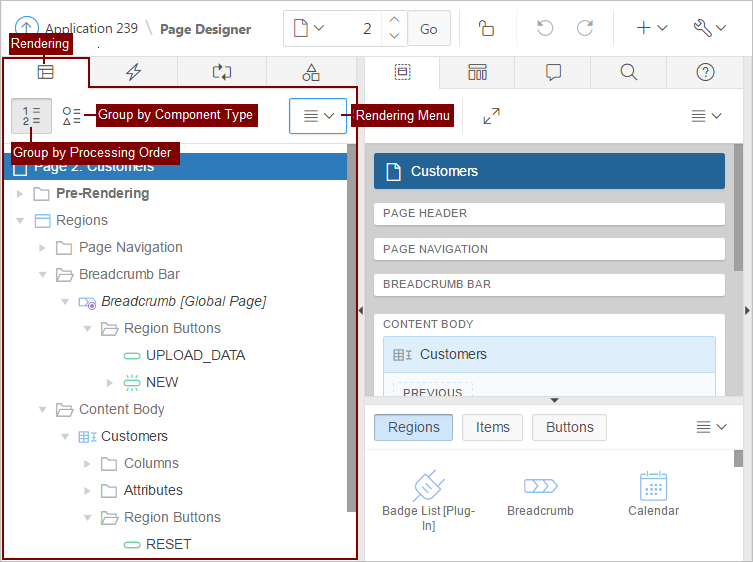Toggle Group by Component Type
This screenshot has height=562, width=753.
[72, 116]
